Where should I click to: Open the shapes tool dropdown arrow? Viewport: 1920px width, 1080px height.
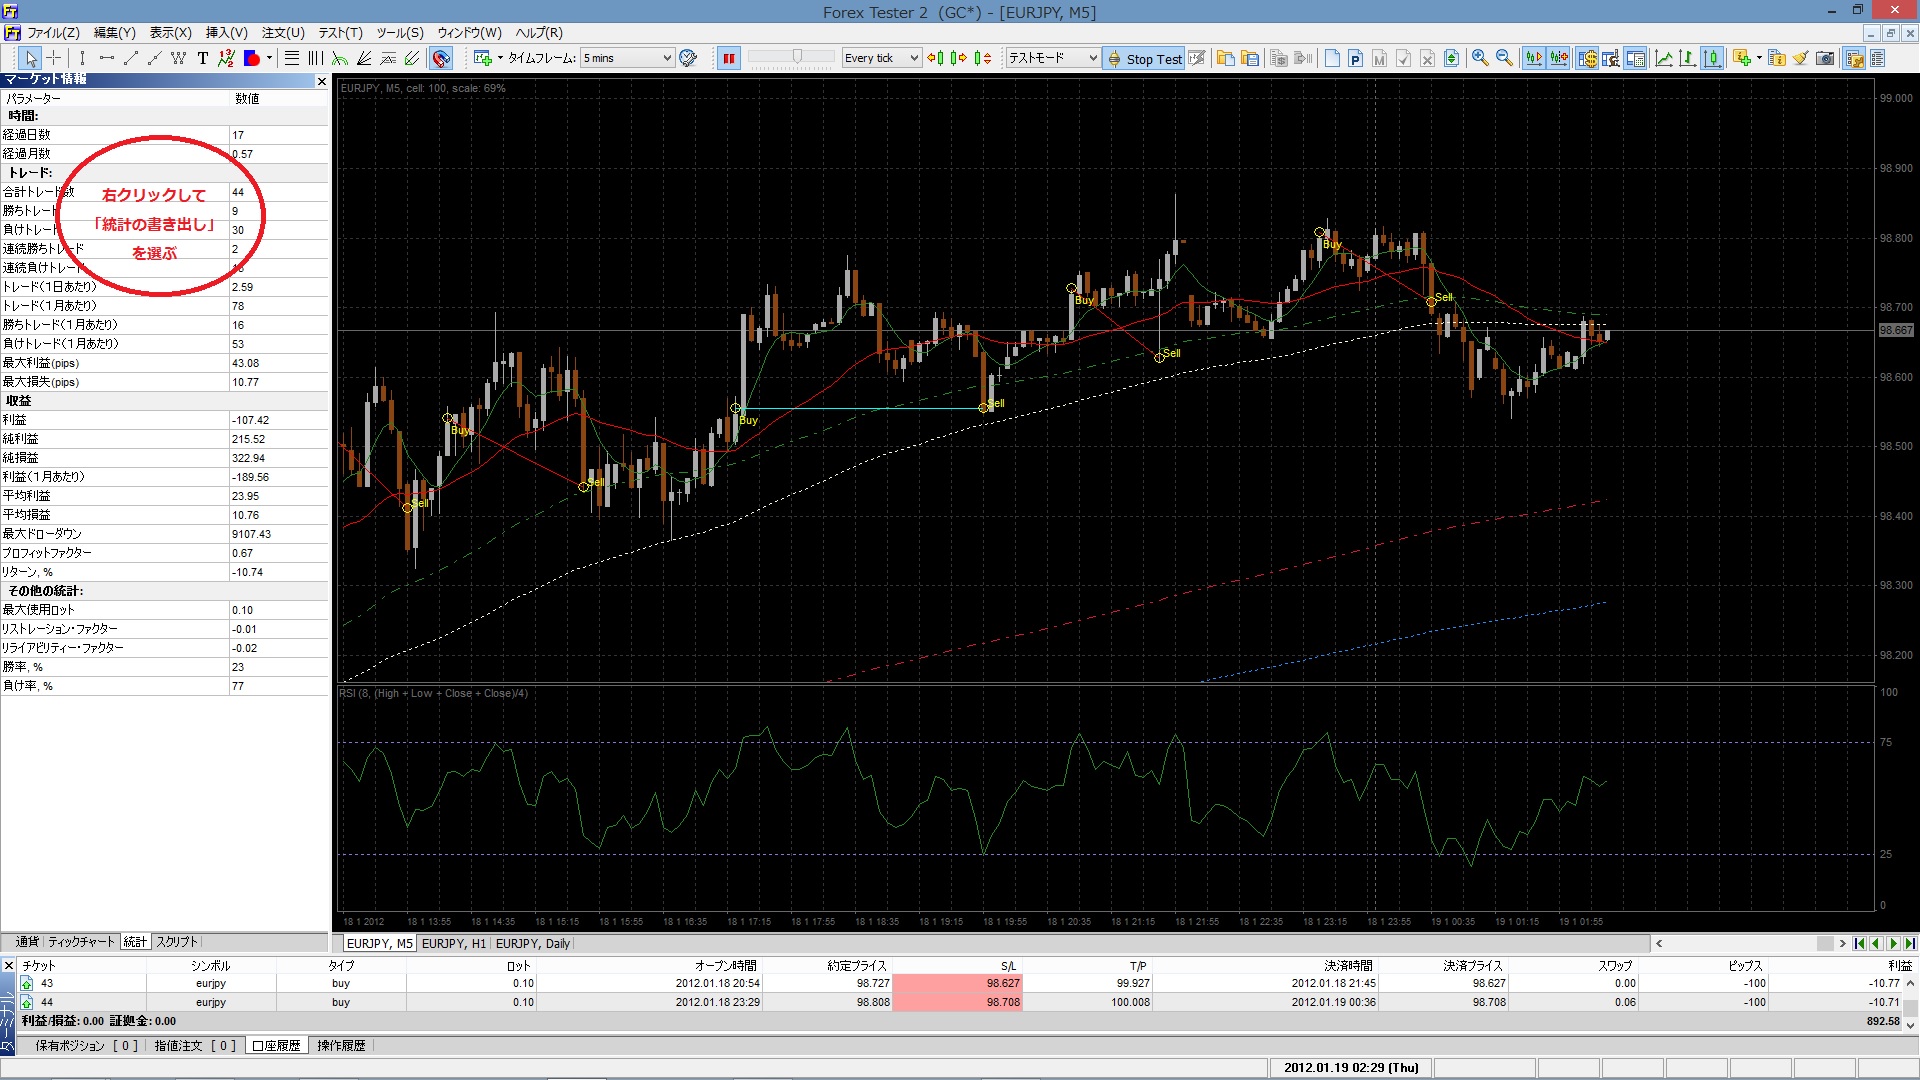(269, 58)
